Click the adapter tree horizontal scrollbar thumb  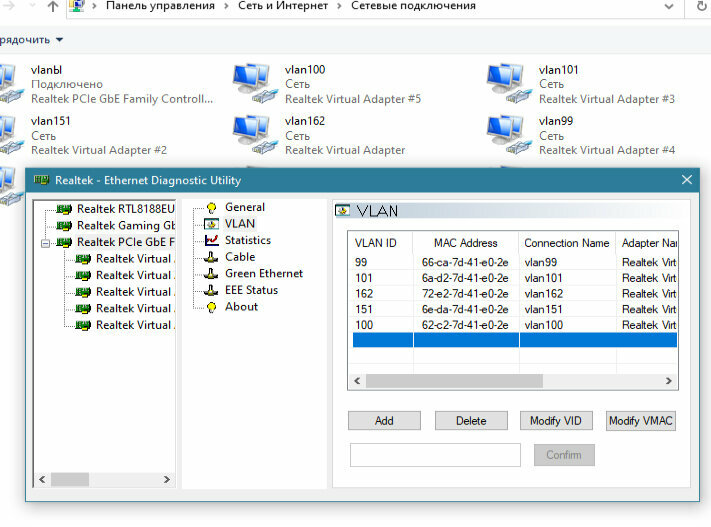(70, 479)
